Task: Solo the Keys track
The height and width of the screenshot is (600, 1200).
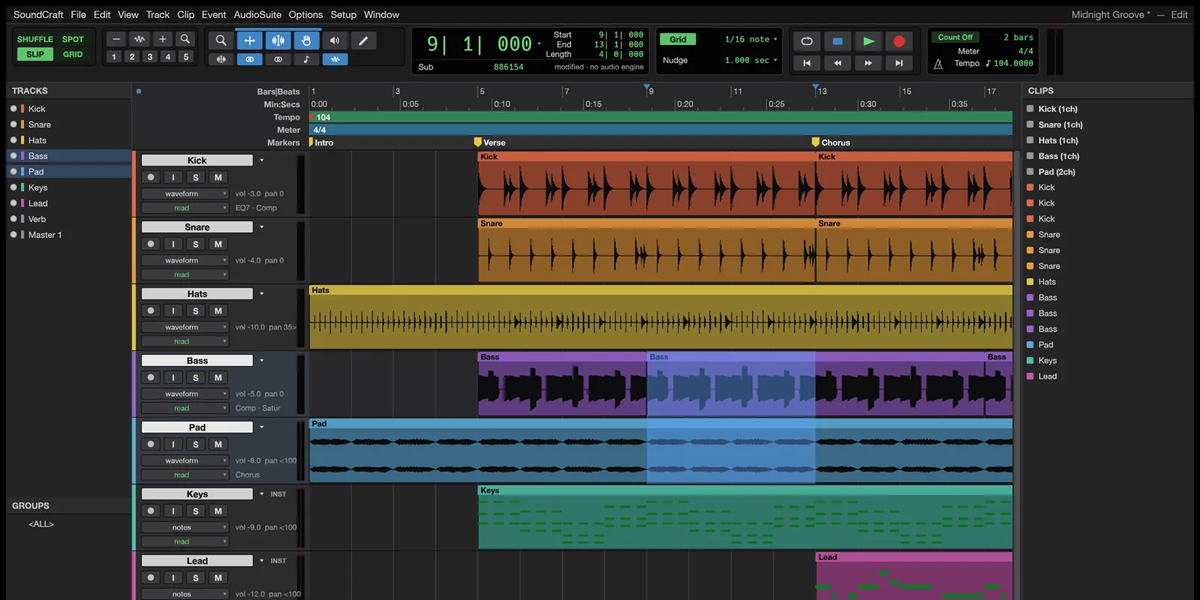Action: tap(196, 511)
